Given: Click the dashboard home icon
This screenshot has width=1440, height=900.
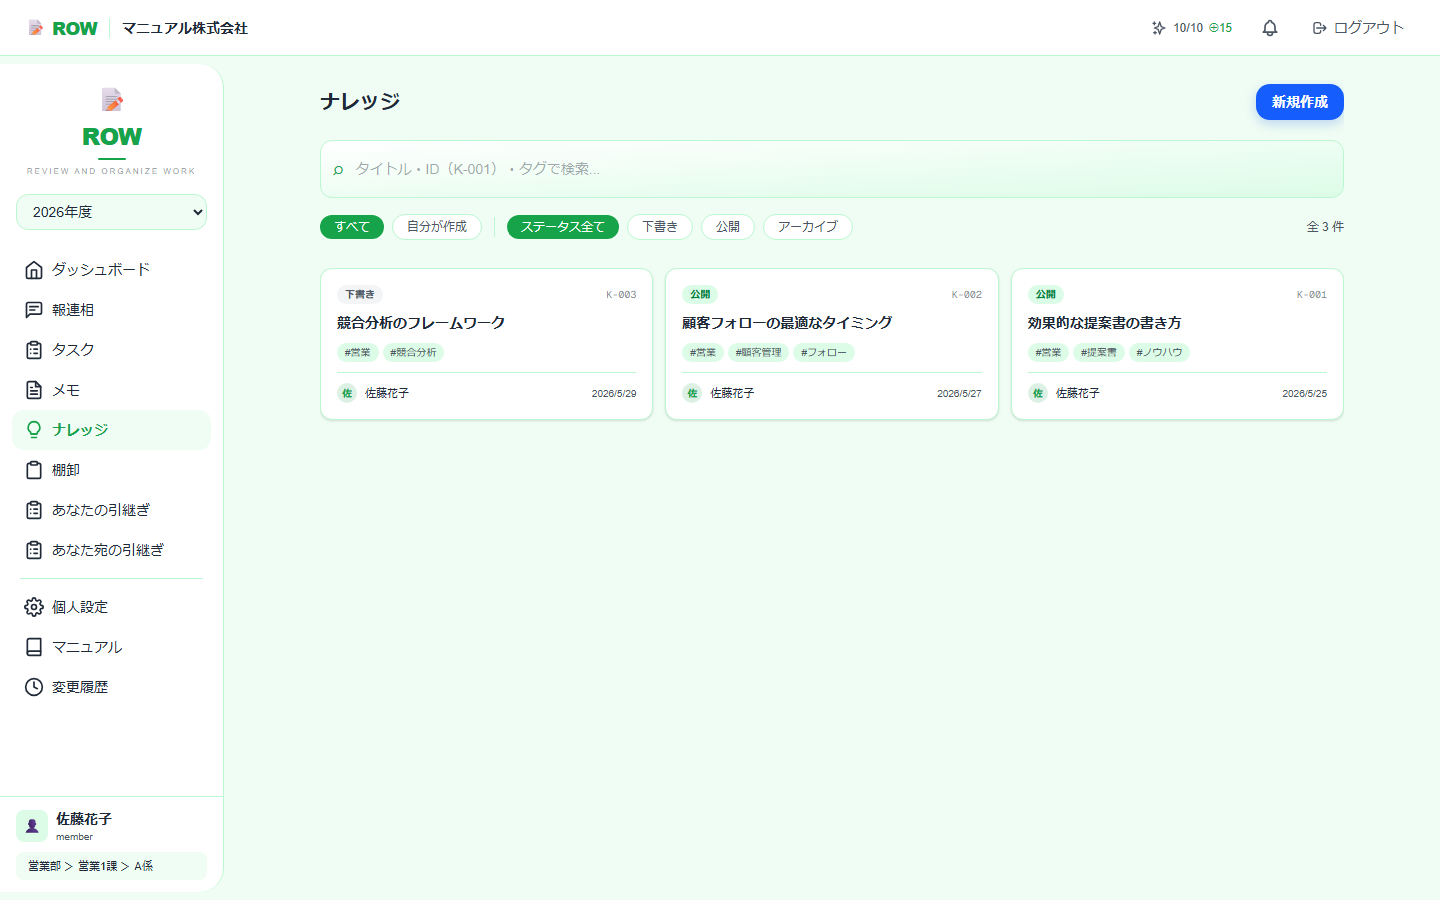Looking at the screenshot, I should tap(34, 270).
